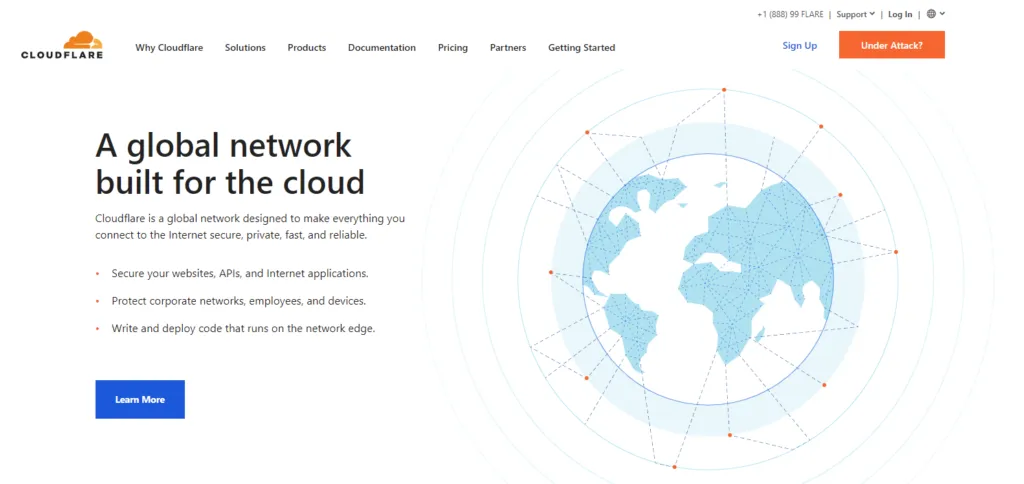The width and height of the screenshot is (1024, 484).
Task: Click text "Write and deploy code that runs on the network edge."
Action: click(x=244, y=329)
